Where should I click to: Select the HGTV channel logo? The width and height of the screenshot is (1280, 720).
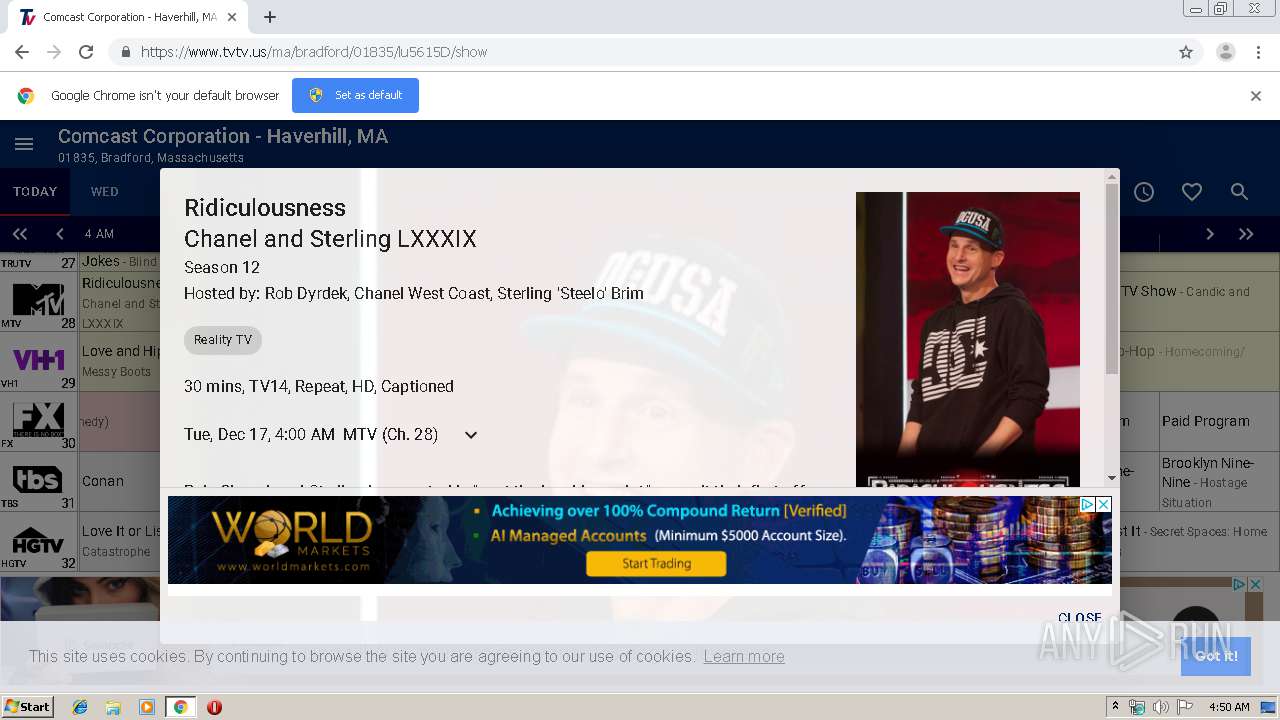click(38, 541)
